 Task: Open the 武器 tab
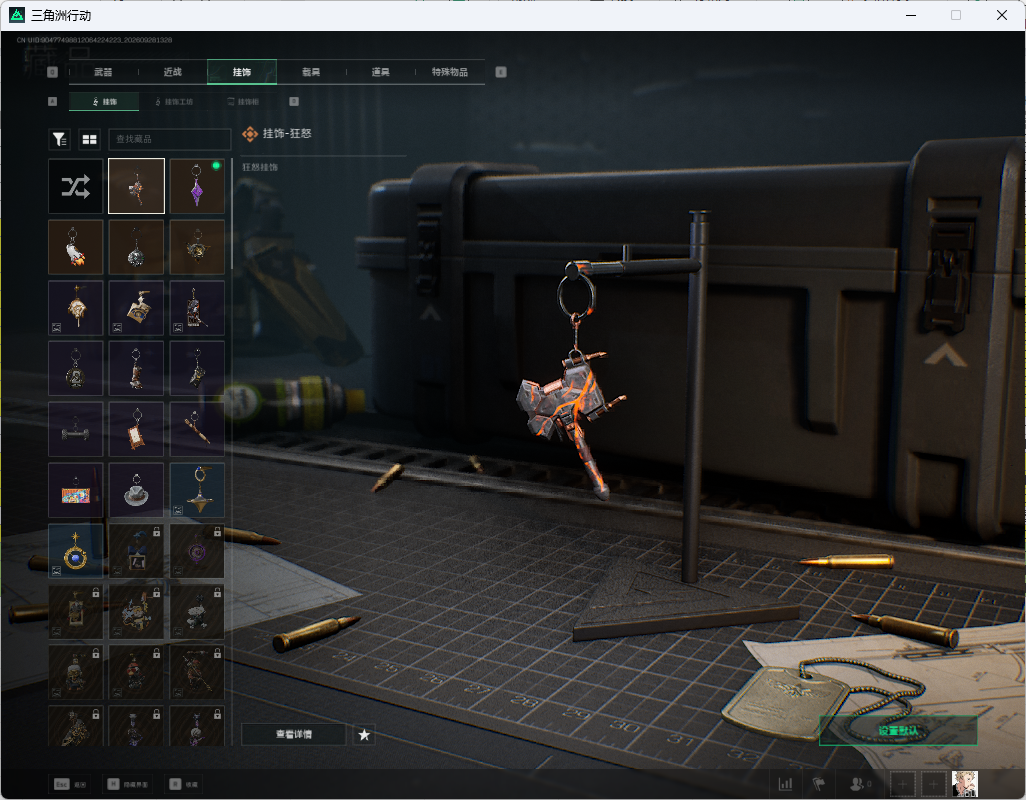point(103,72)
